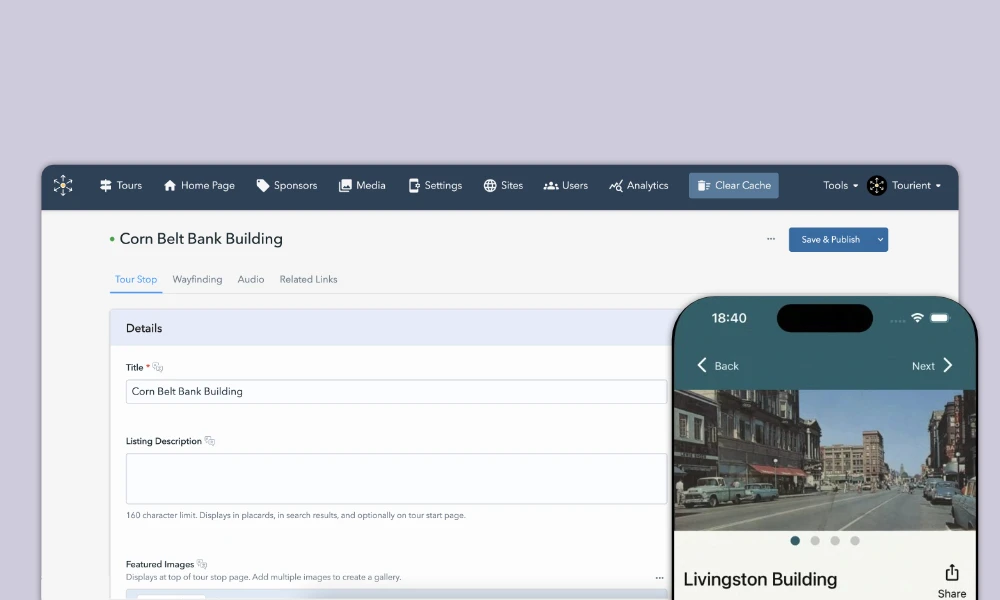Click the Details section header
The width and height of the screenshot is (1000, 600).
point(390,328)
